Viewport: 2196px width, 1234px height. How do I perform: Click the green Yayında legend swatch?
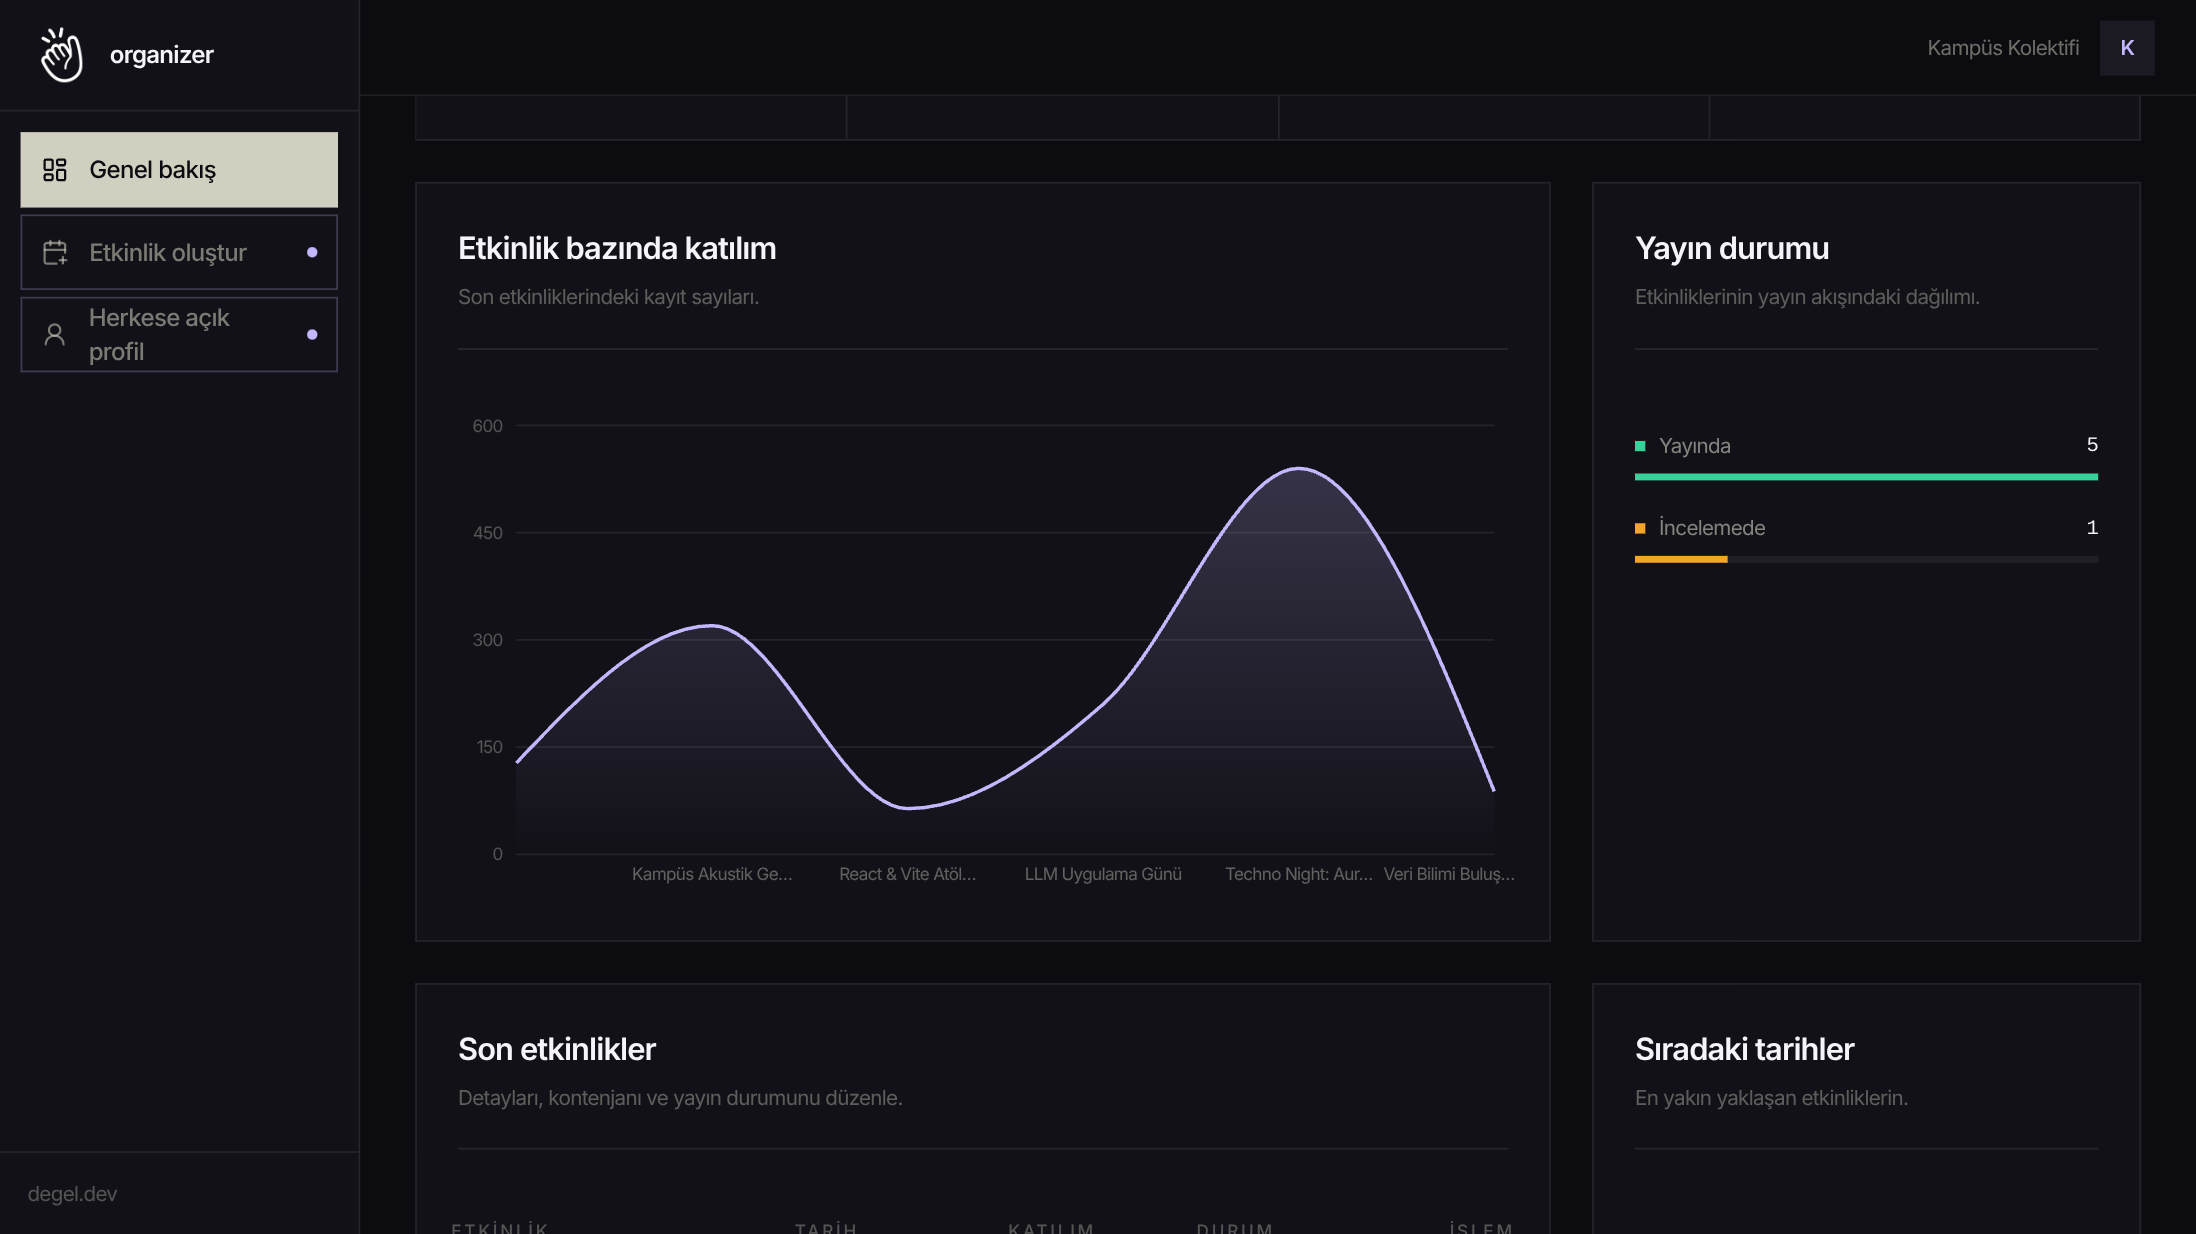[1640, 446]
